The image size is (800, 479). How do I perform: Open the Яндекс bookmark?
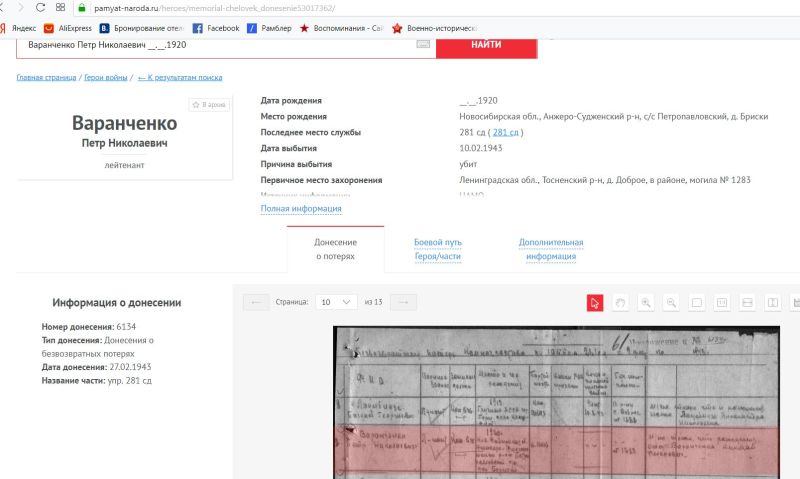(x=18, y=28)
